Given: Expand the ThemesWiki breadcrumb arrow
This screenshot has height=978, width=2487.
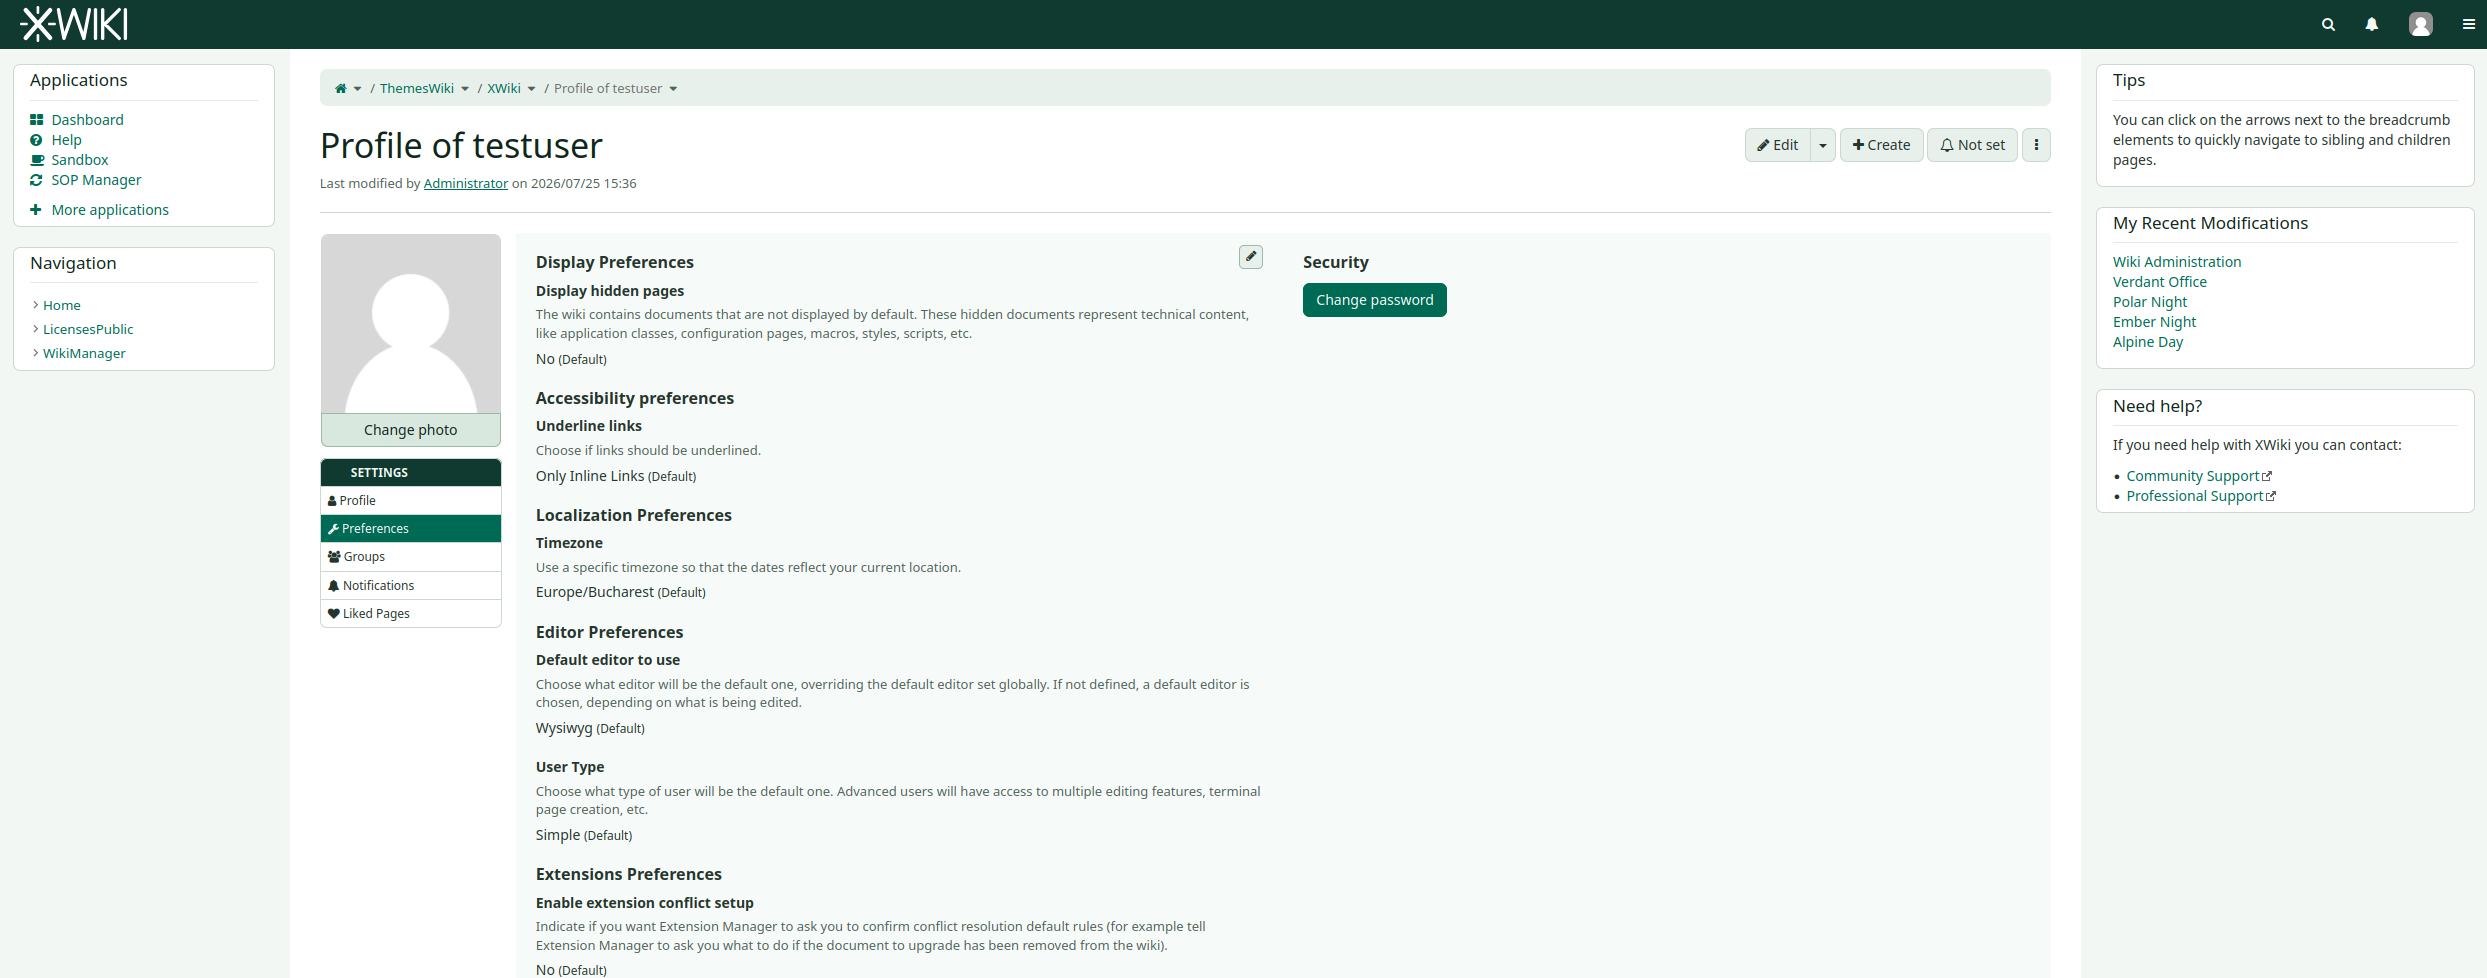Looking at the screenshot, I should [x=465, y=89].
